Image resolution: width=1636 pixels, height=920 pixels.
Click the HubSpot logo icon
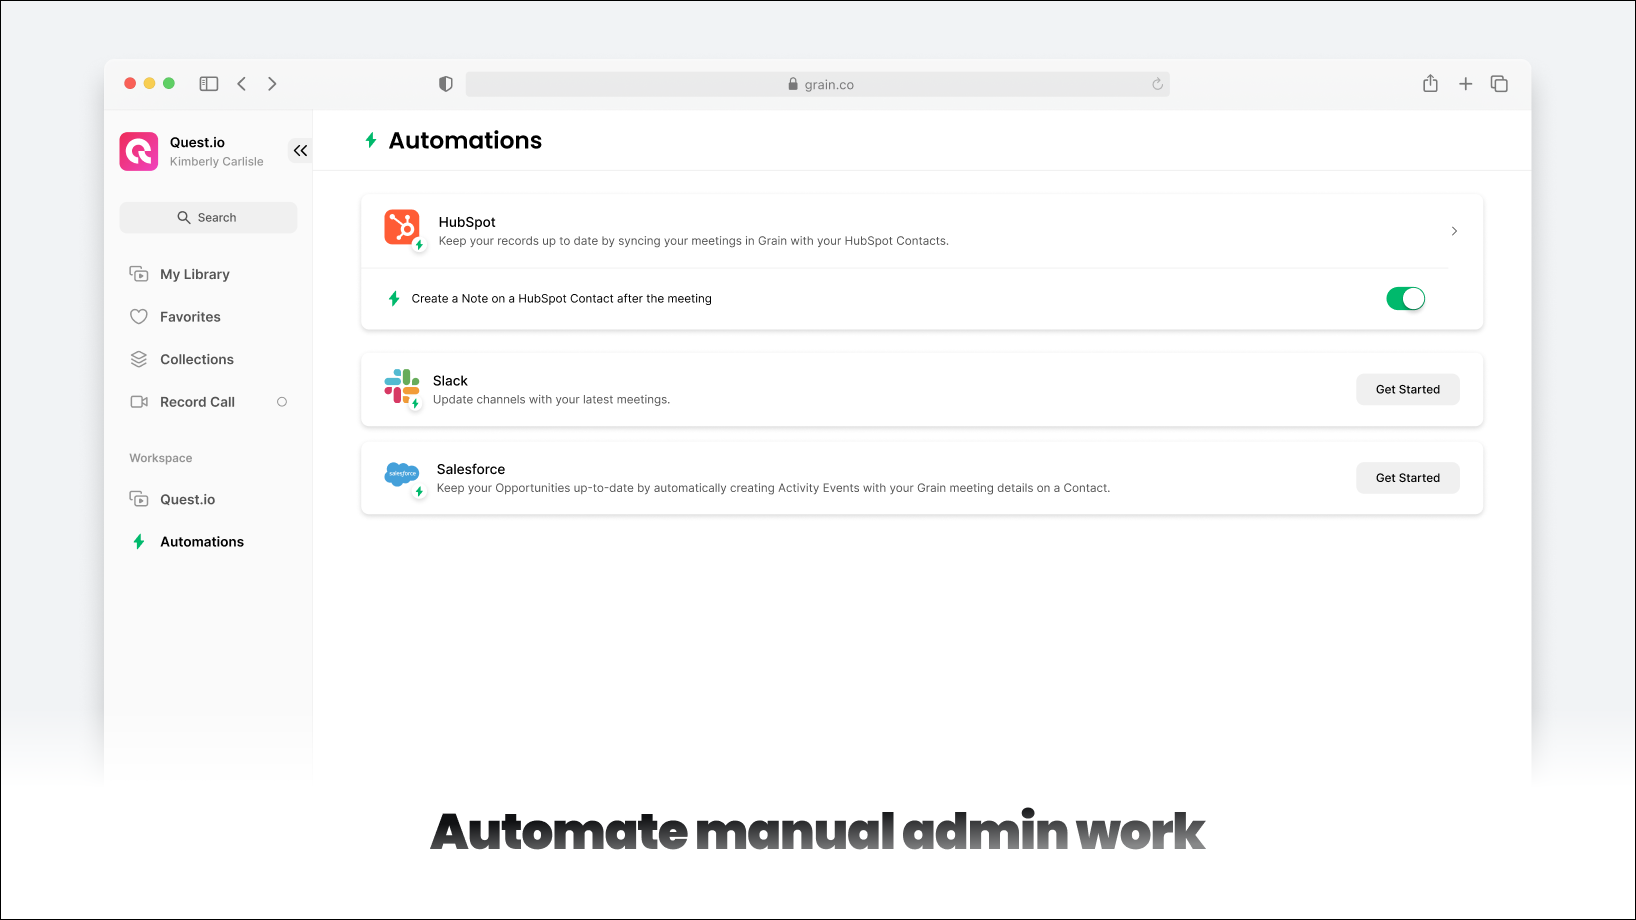click(x=402, y=227)
